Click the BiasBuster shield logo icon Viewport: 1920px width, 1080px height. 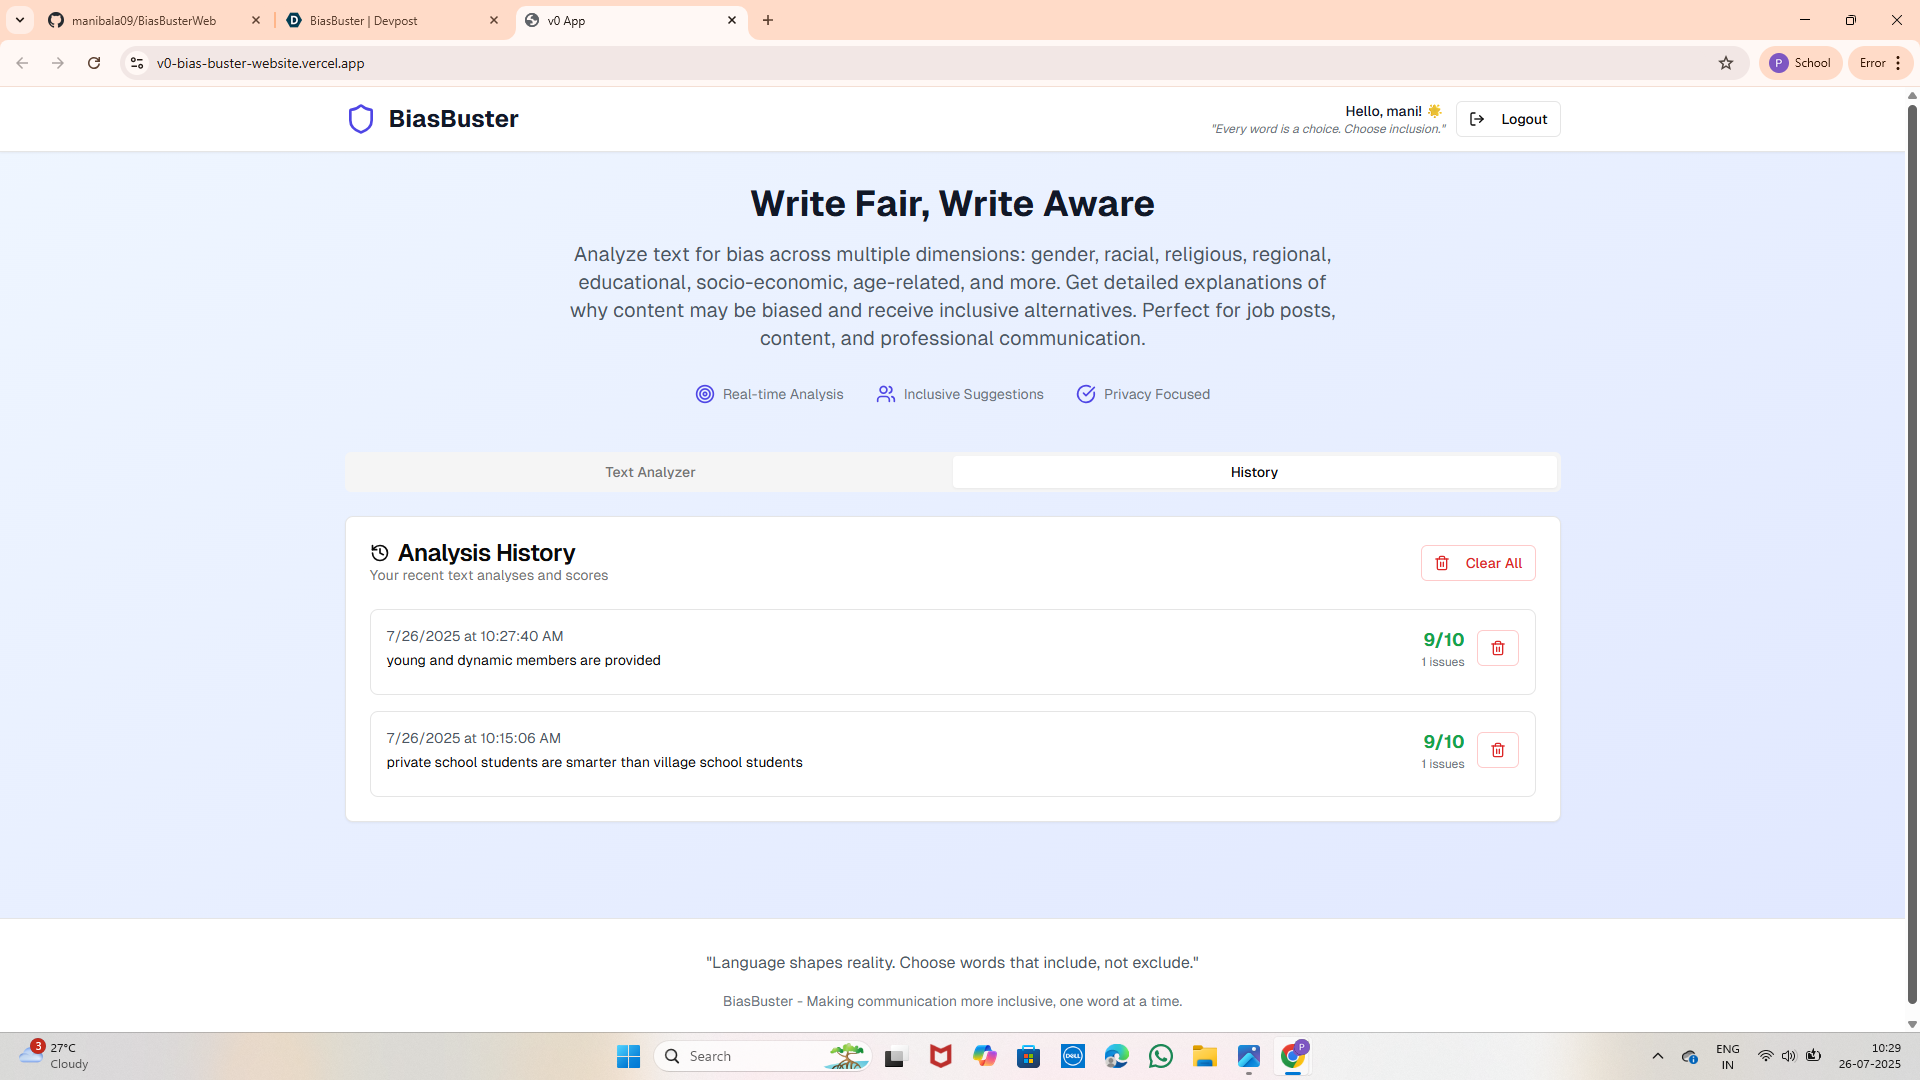[360, 119]
